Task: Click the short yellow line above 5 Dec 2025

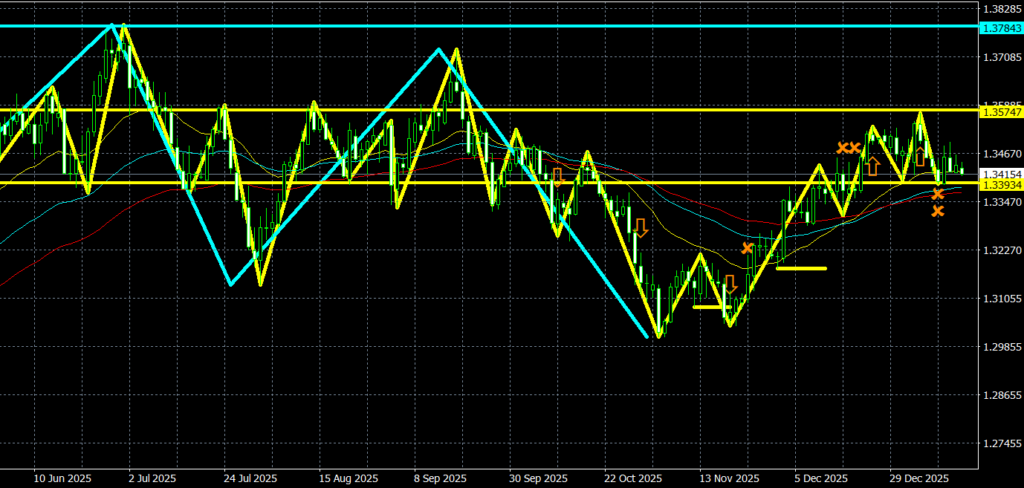Action: click(x=801, y=268)
